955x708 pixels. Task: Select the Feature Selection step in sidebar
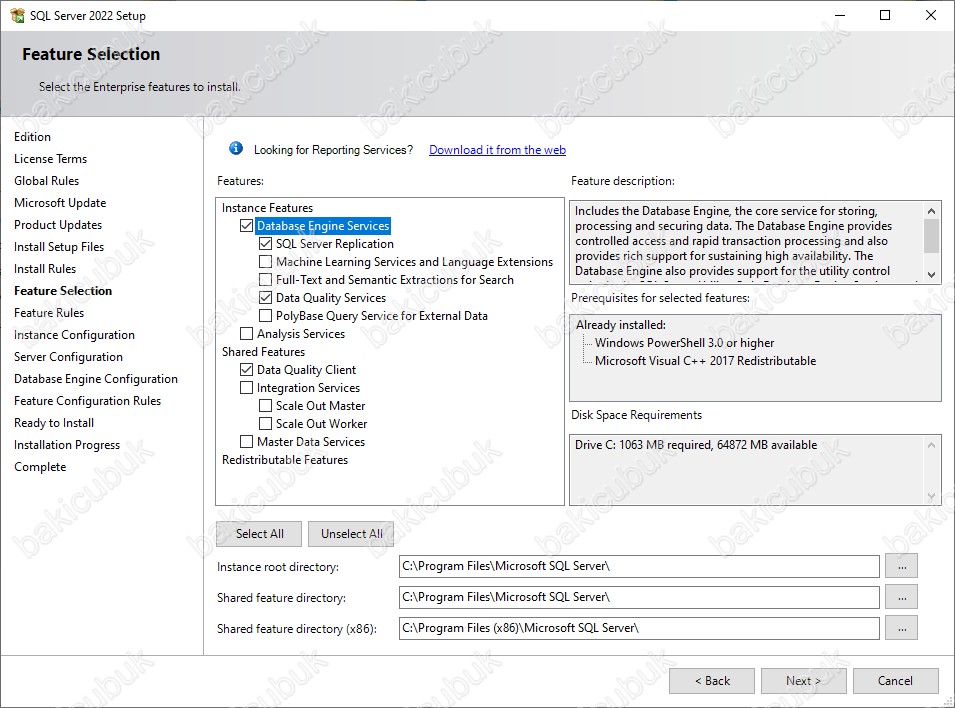click(x=63, y=291)
